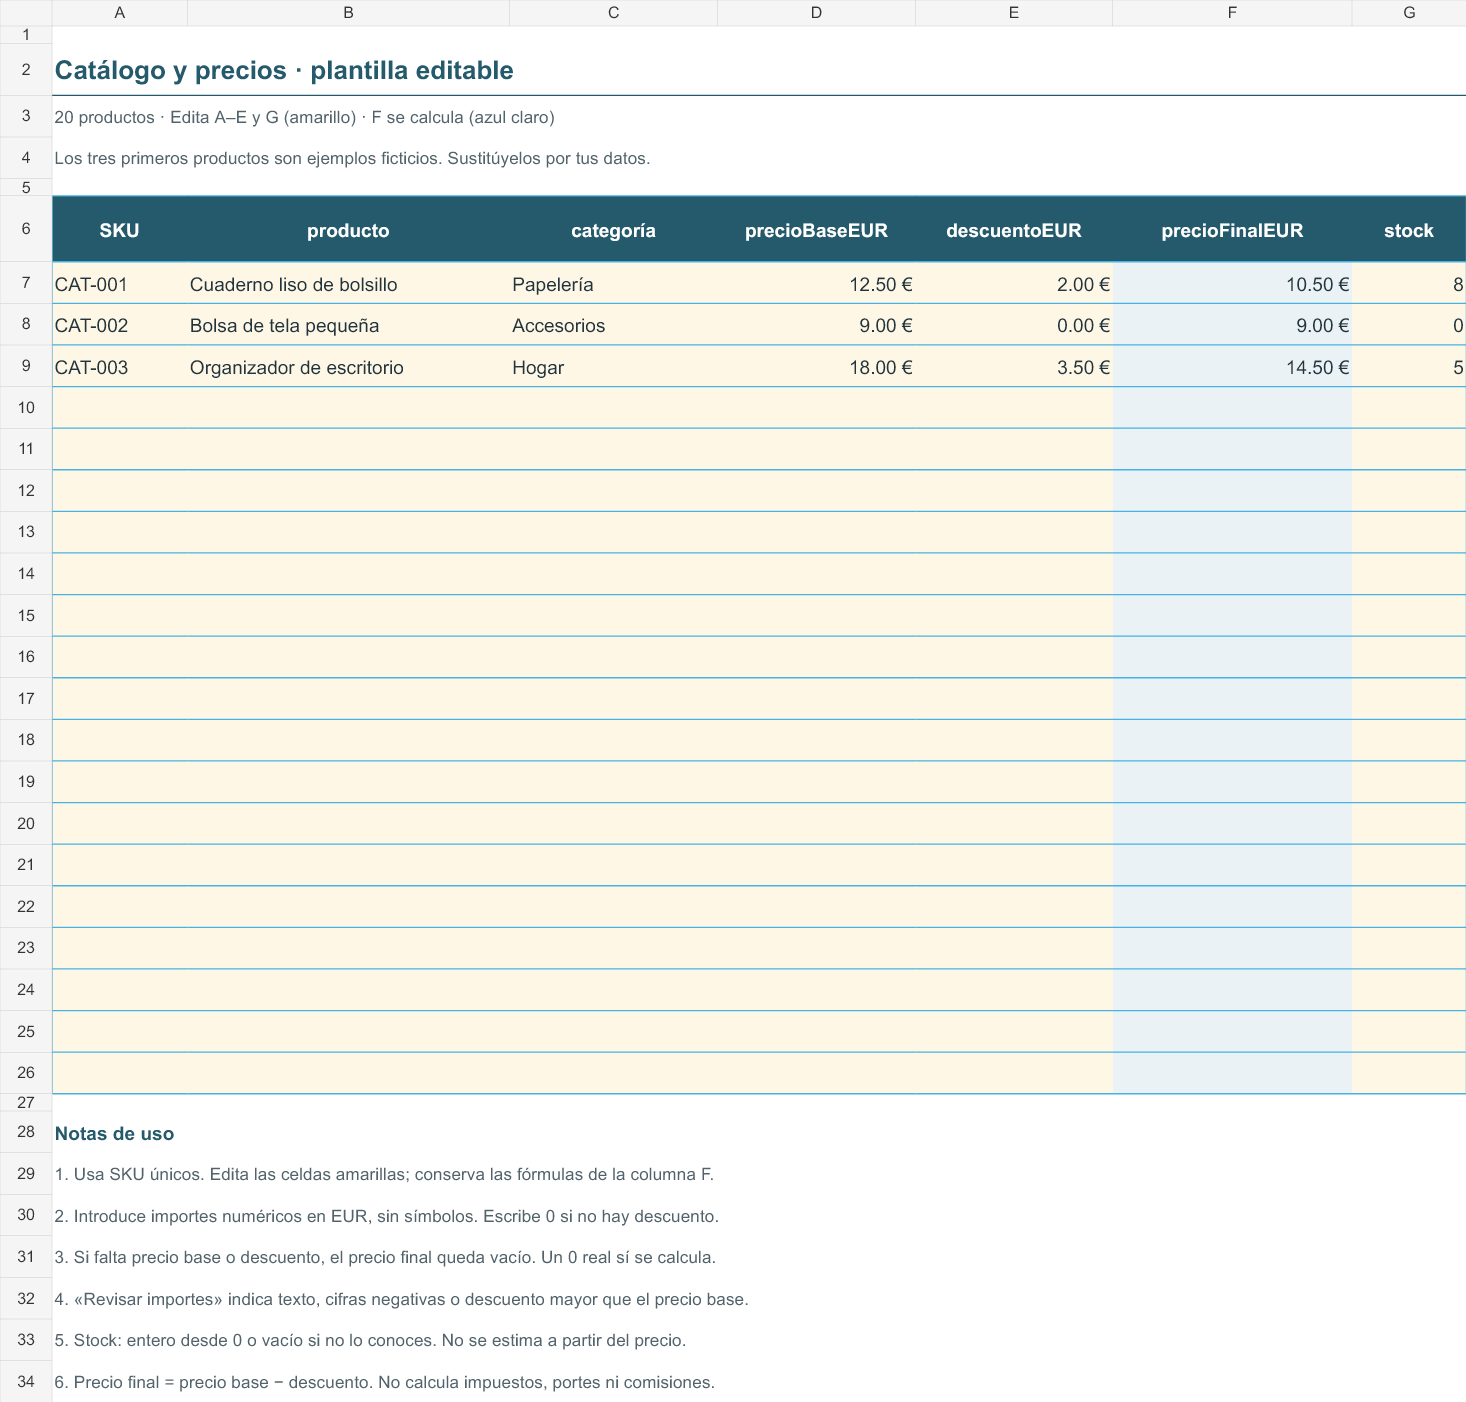Select final price 14.50 € cell
1466x1402 pixels.
[1232, 367]
